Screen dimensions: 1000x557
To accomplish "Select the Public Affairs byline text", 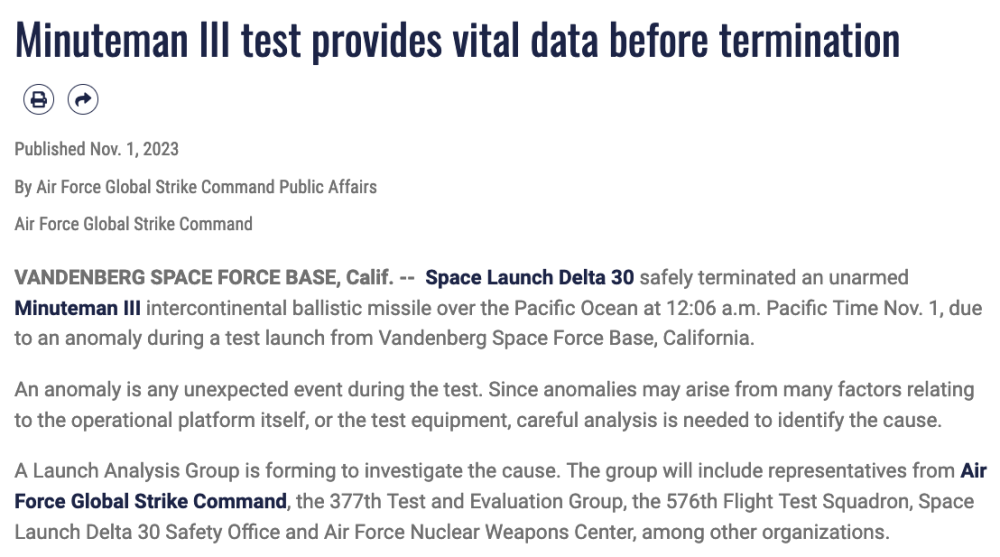I will (x=196, y=187).
